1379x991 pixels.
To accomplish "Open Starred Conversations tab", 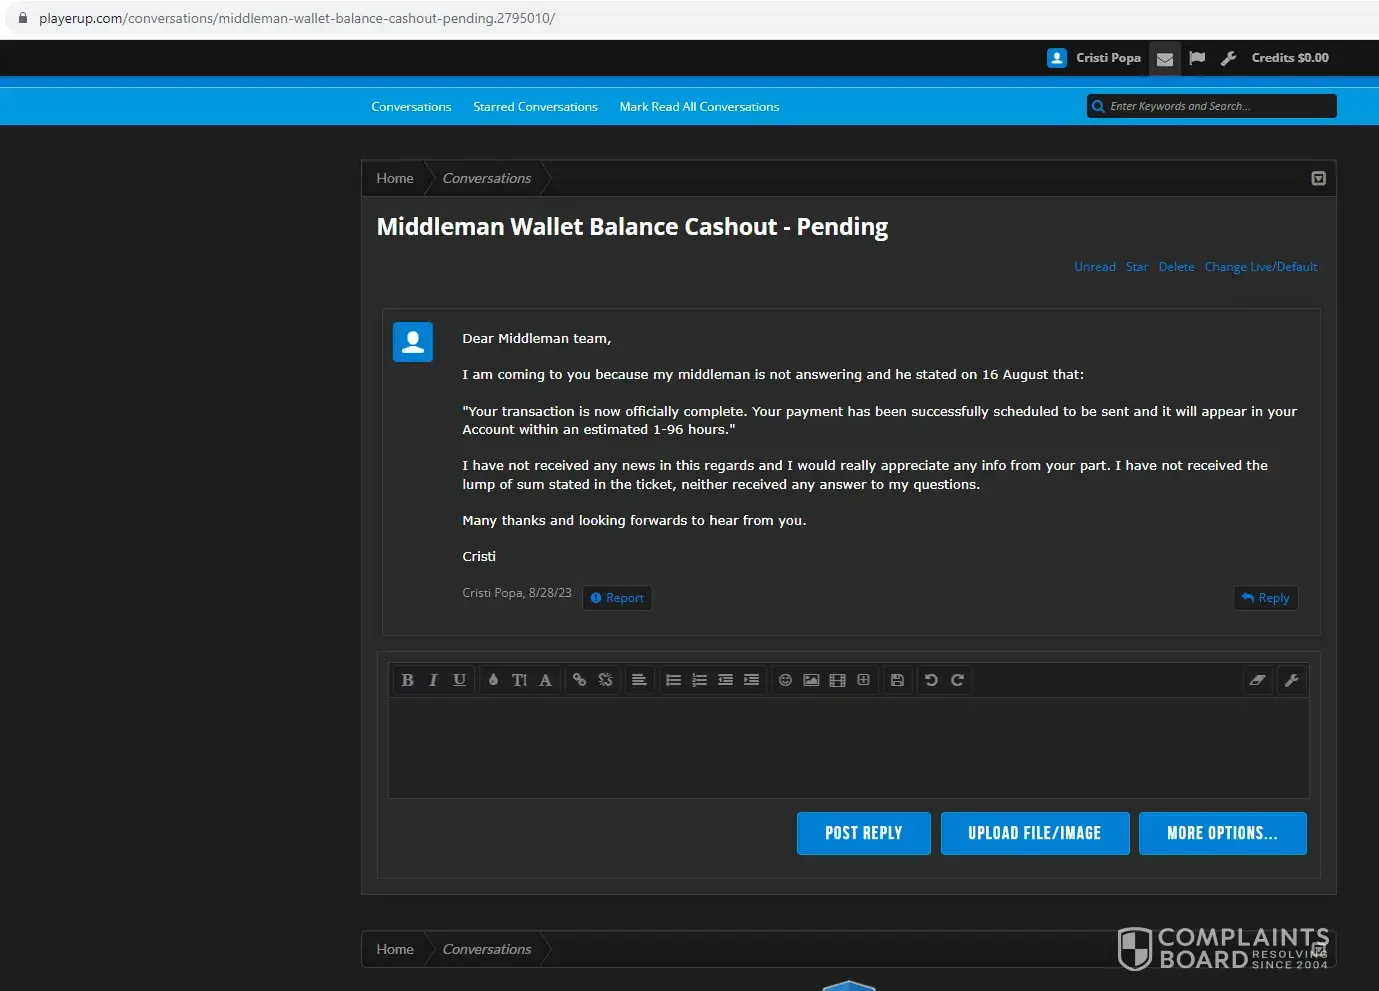I will click(x=535, y=107).
